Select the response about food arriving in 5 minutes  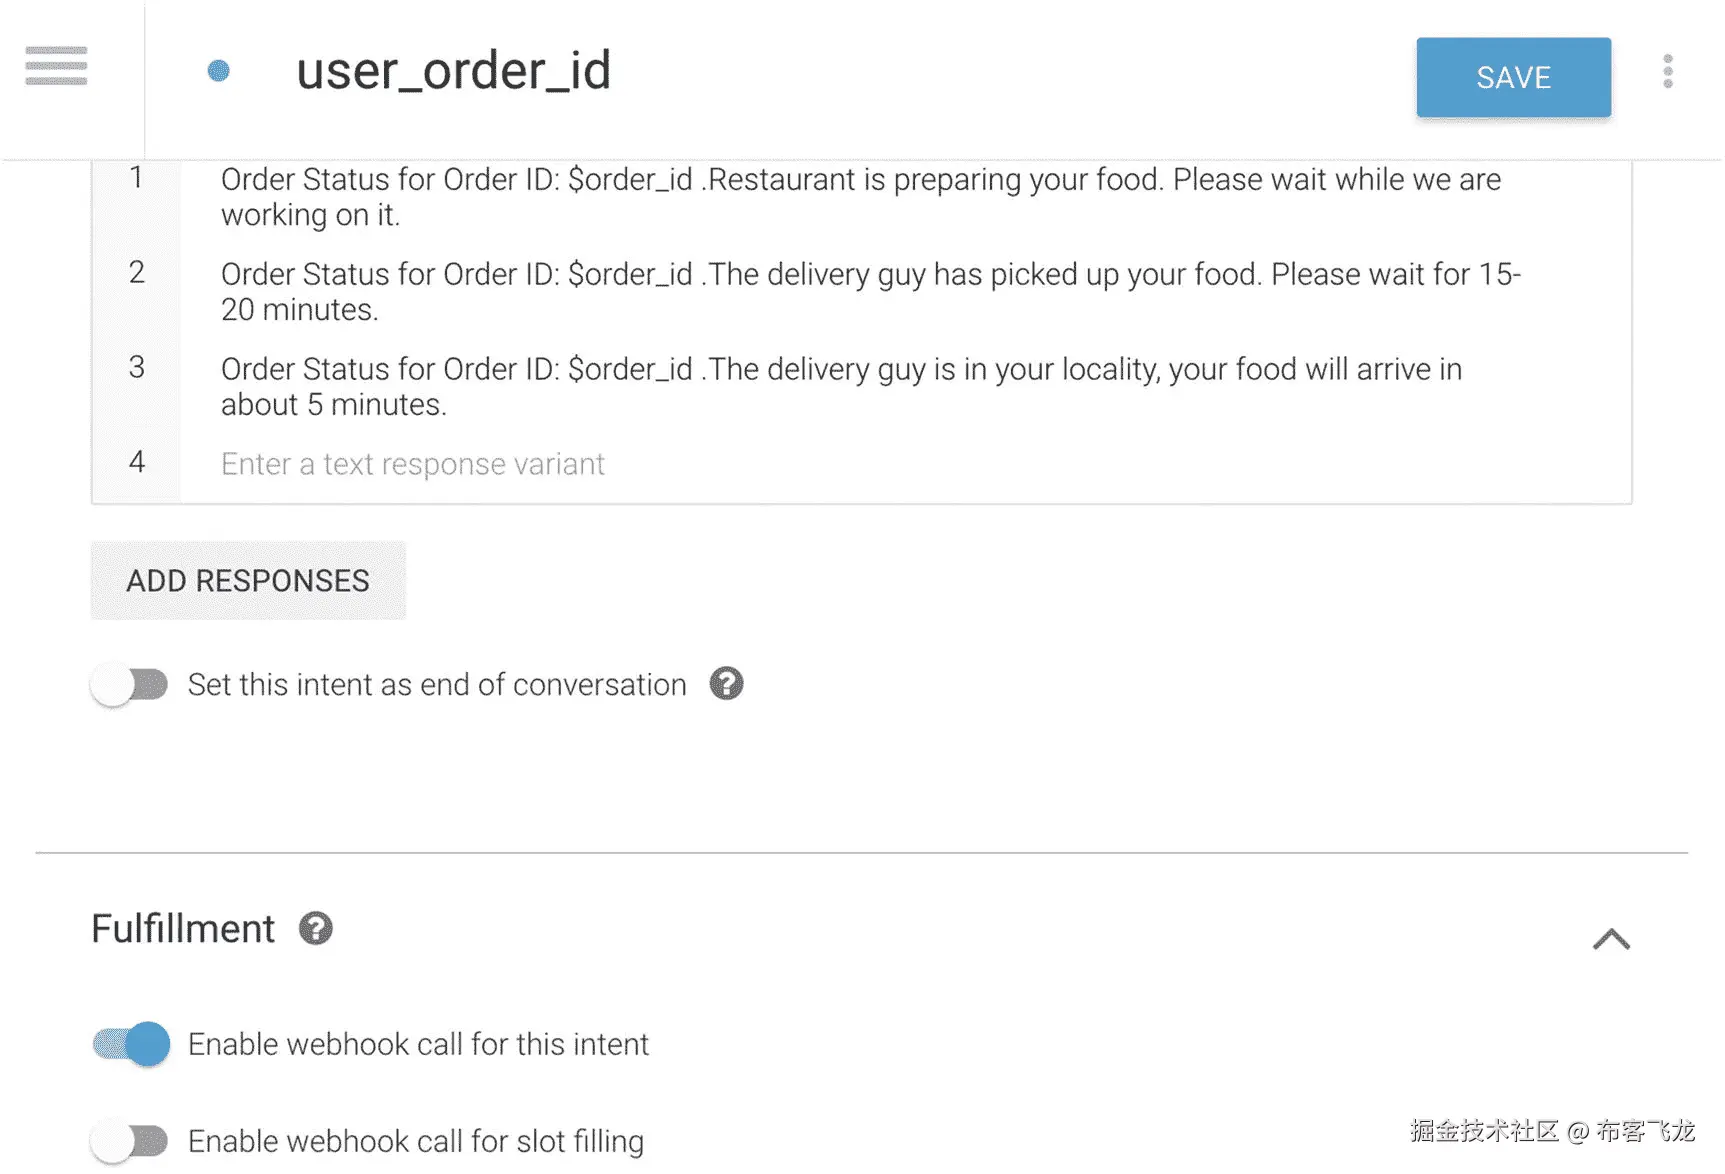pos(840,386)
